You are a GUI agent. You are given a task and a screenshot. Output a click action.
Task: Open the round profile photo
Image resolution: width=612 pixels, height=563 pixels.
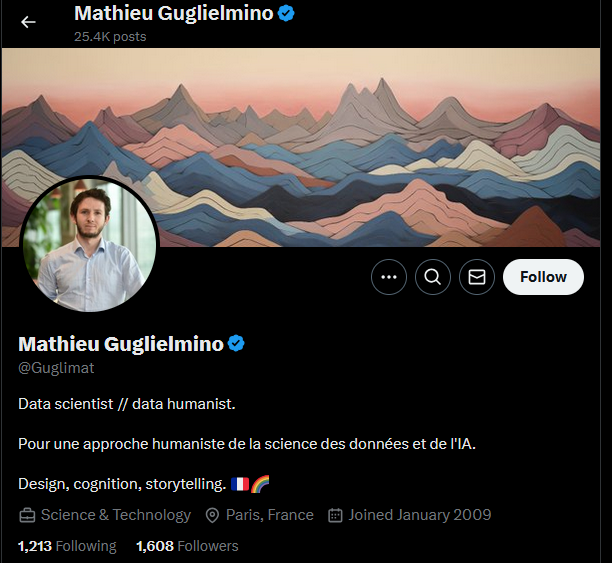tap(90, 245)
